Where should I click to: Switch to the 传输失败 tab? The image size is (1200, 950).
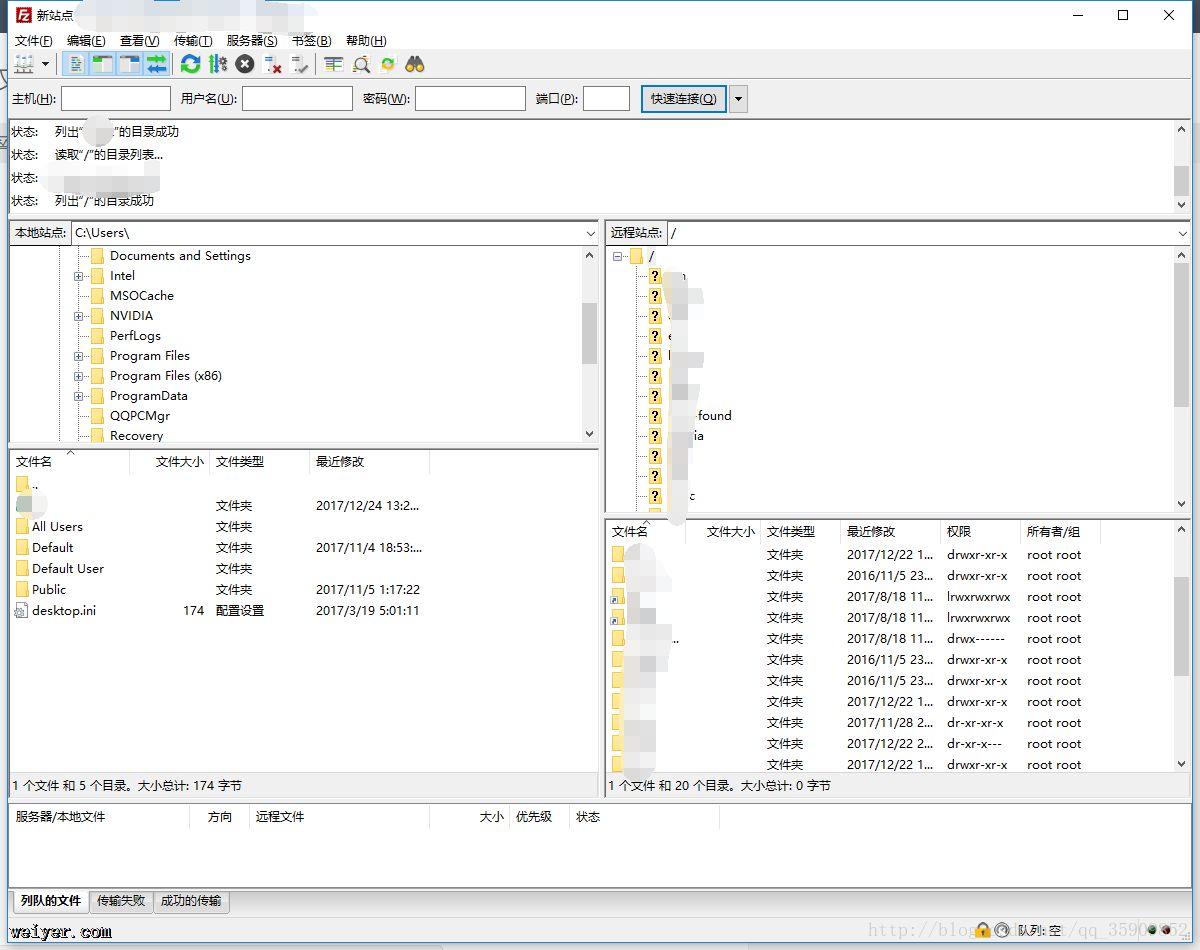pyautogui.click(x=121, y=901)
